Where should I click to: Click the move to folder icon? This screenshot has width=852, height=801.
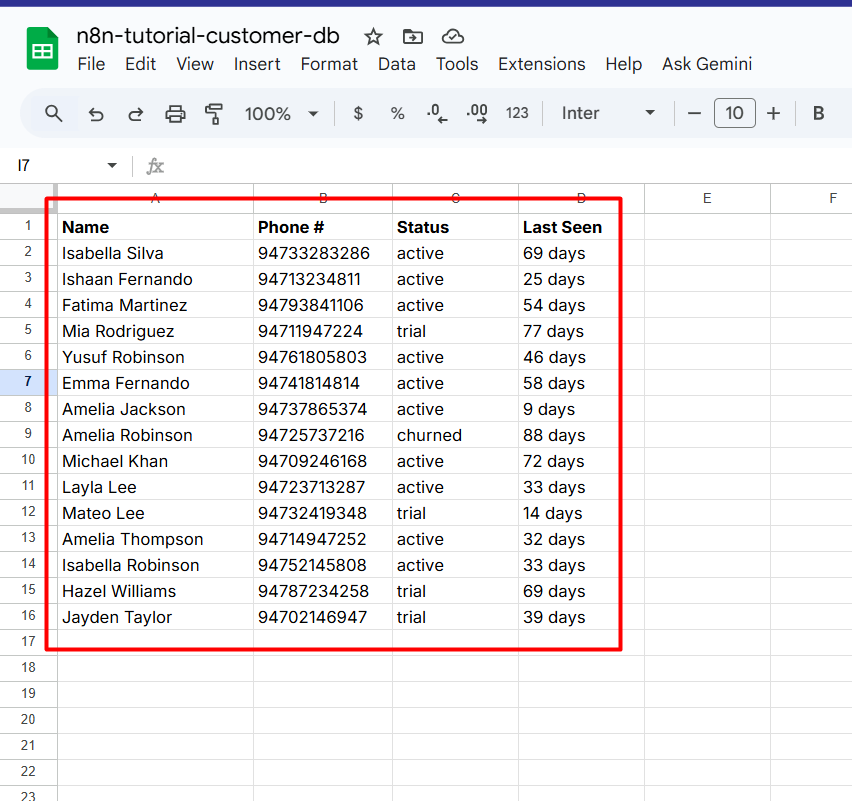pos(413,37)
